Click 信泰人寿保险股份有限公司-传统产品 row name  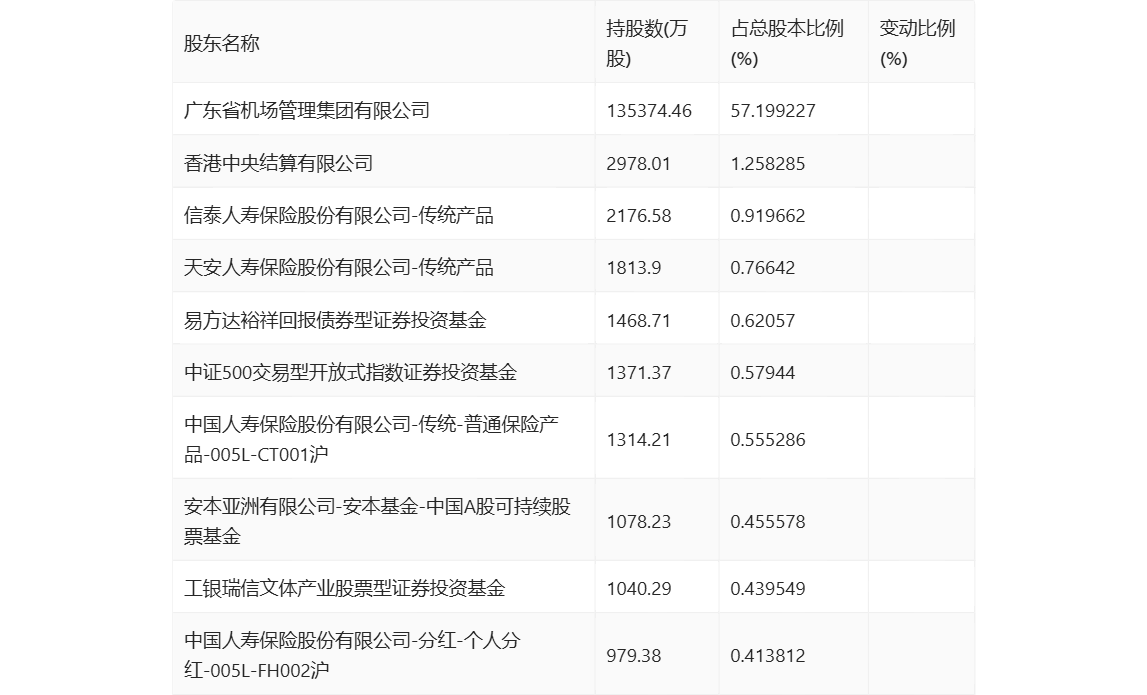339,215
